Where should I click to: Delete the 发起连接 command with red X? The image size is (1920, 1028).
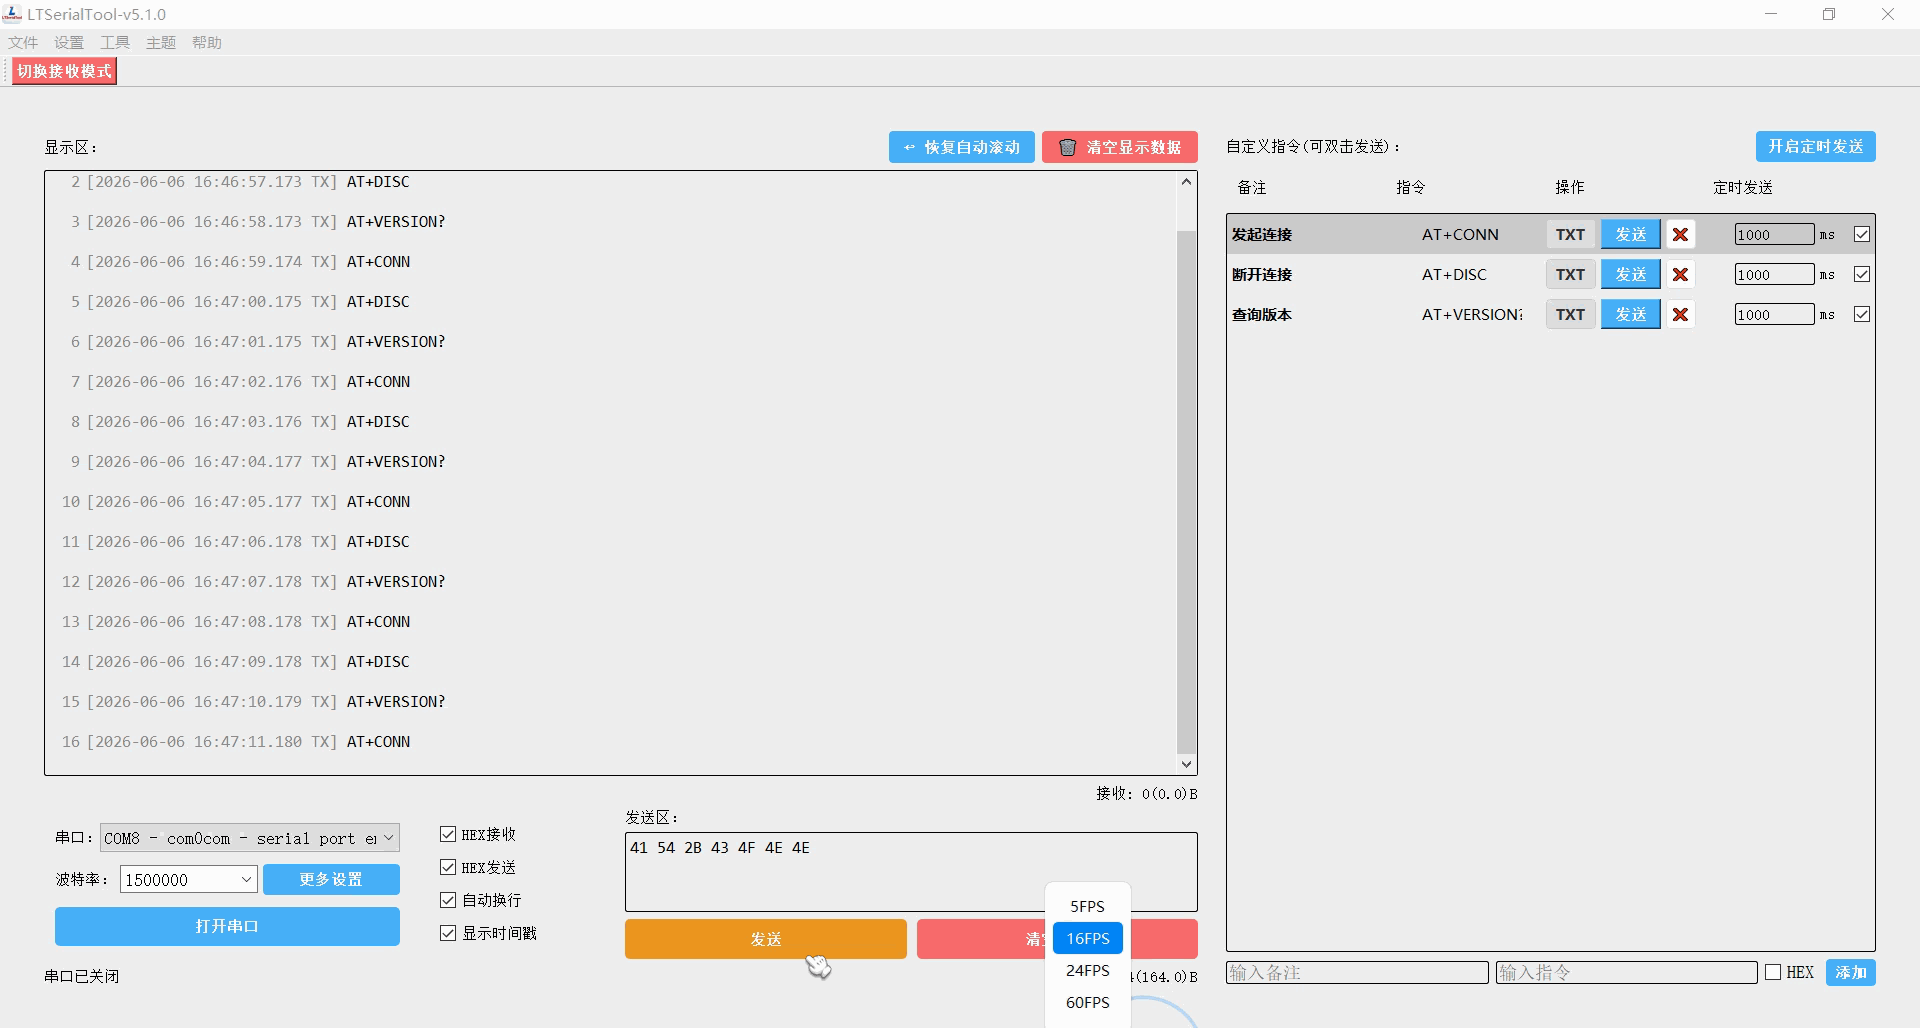tap(1680, 234)
